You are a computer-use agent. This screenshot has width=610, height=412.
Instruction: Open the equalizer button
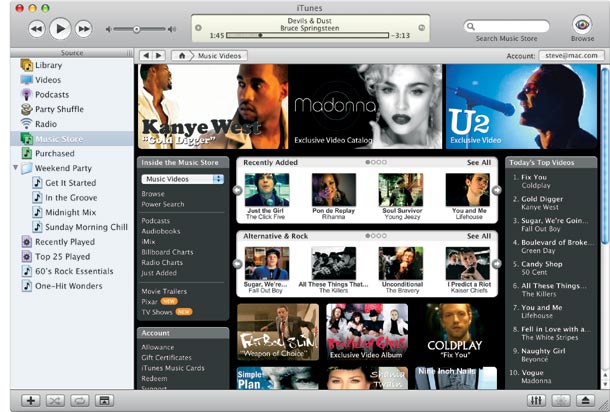pyautogui.click(x=536, y=400)
